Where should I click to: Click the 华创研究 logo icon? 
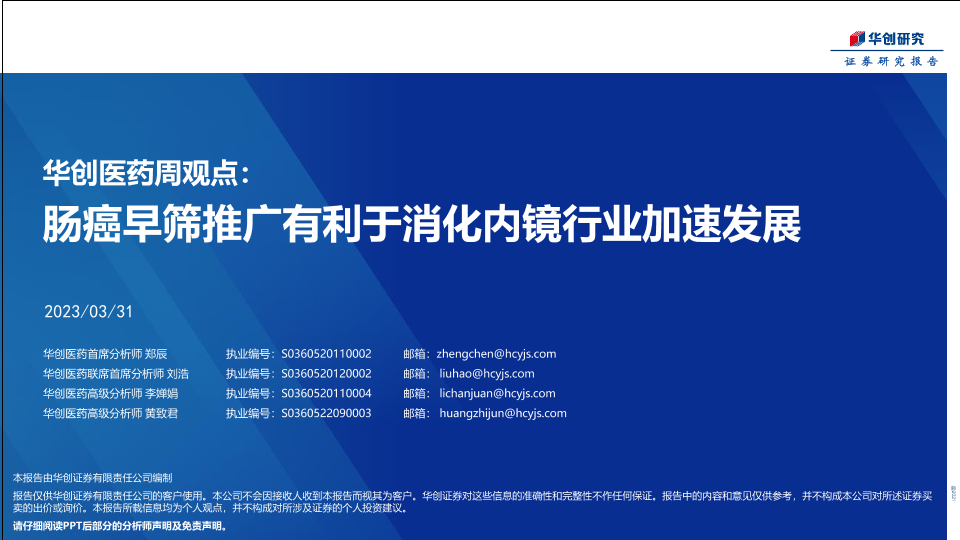click(x=857, y=39)
